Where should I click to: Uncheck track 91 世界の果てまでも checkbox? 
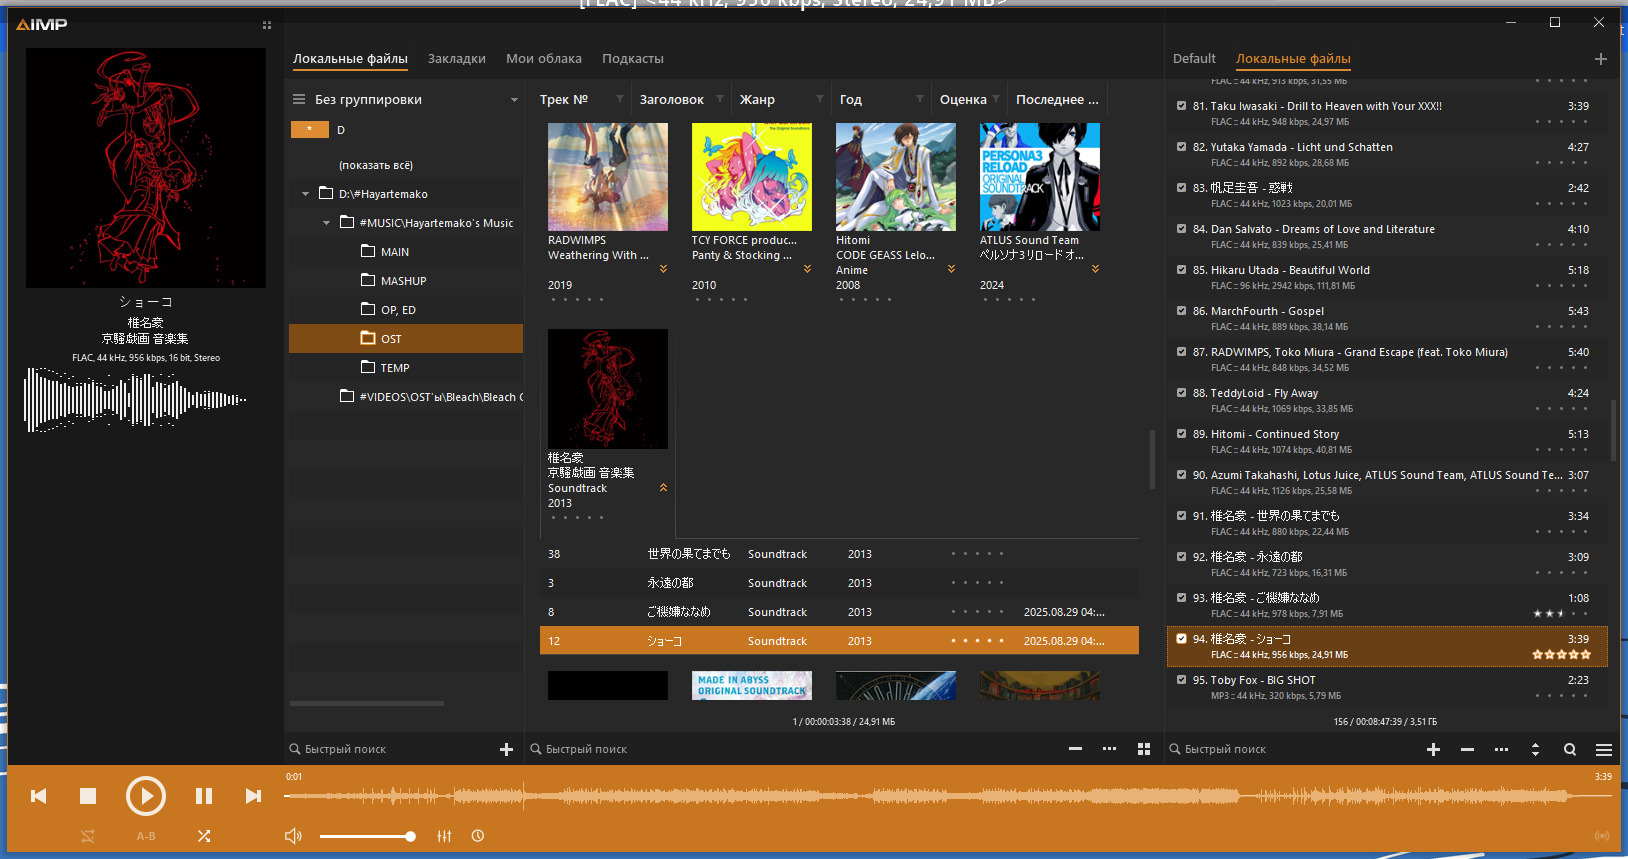(1182, 515)
